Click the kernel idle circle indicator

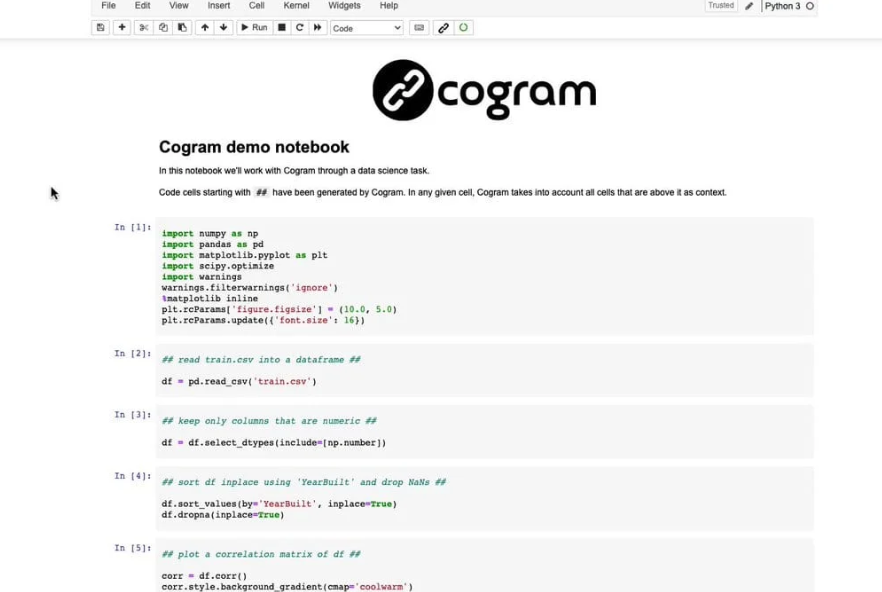pyautogui.click(x=810, y=6)
